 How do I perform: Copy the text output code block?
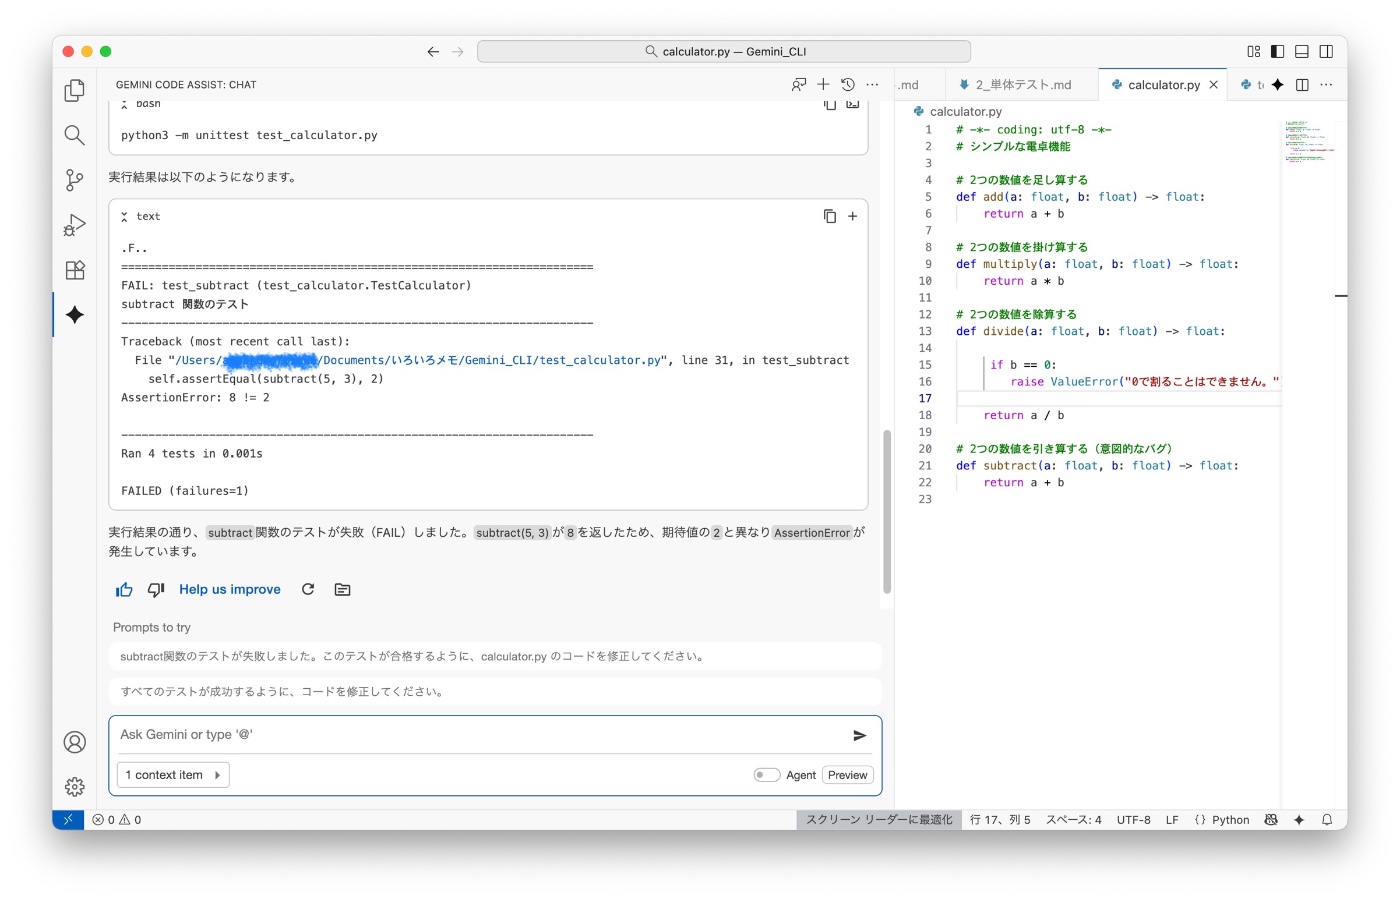pos(829,216)
